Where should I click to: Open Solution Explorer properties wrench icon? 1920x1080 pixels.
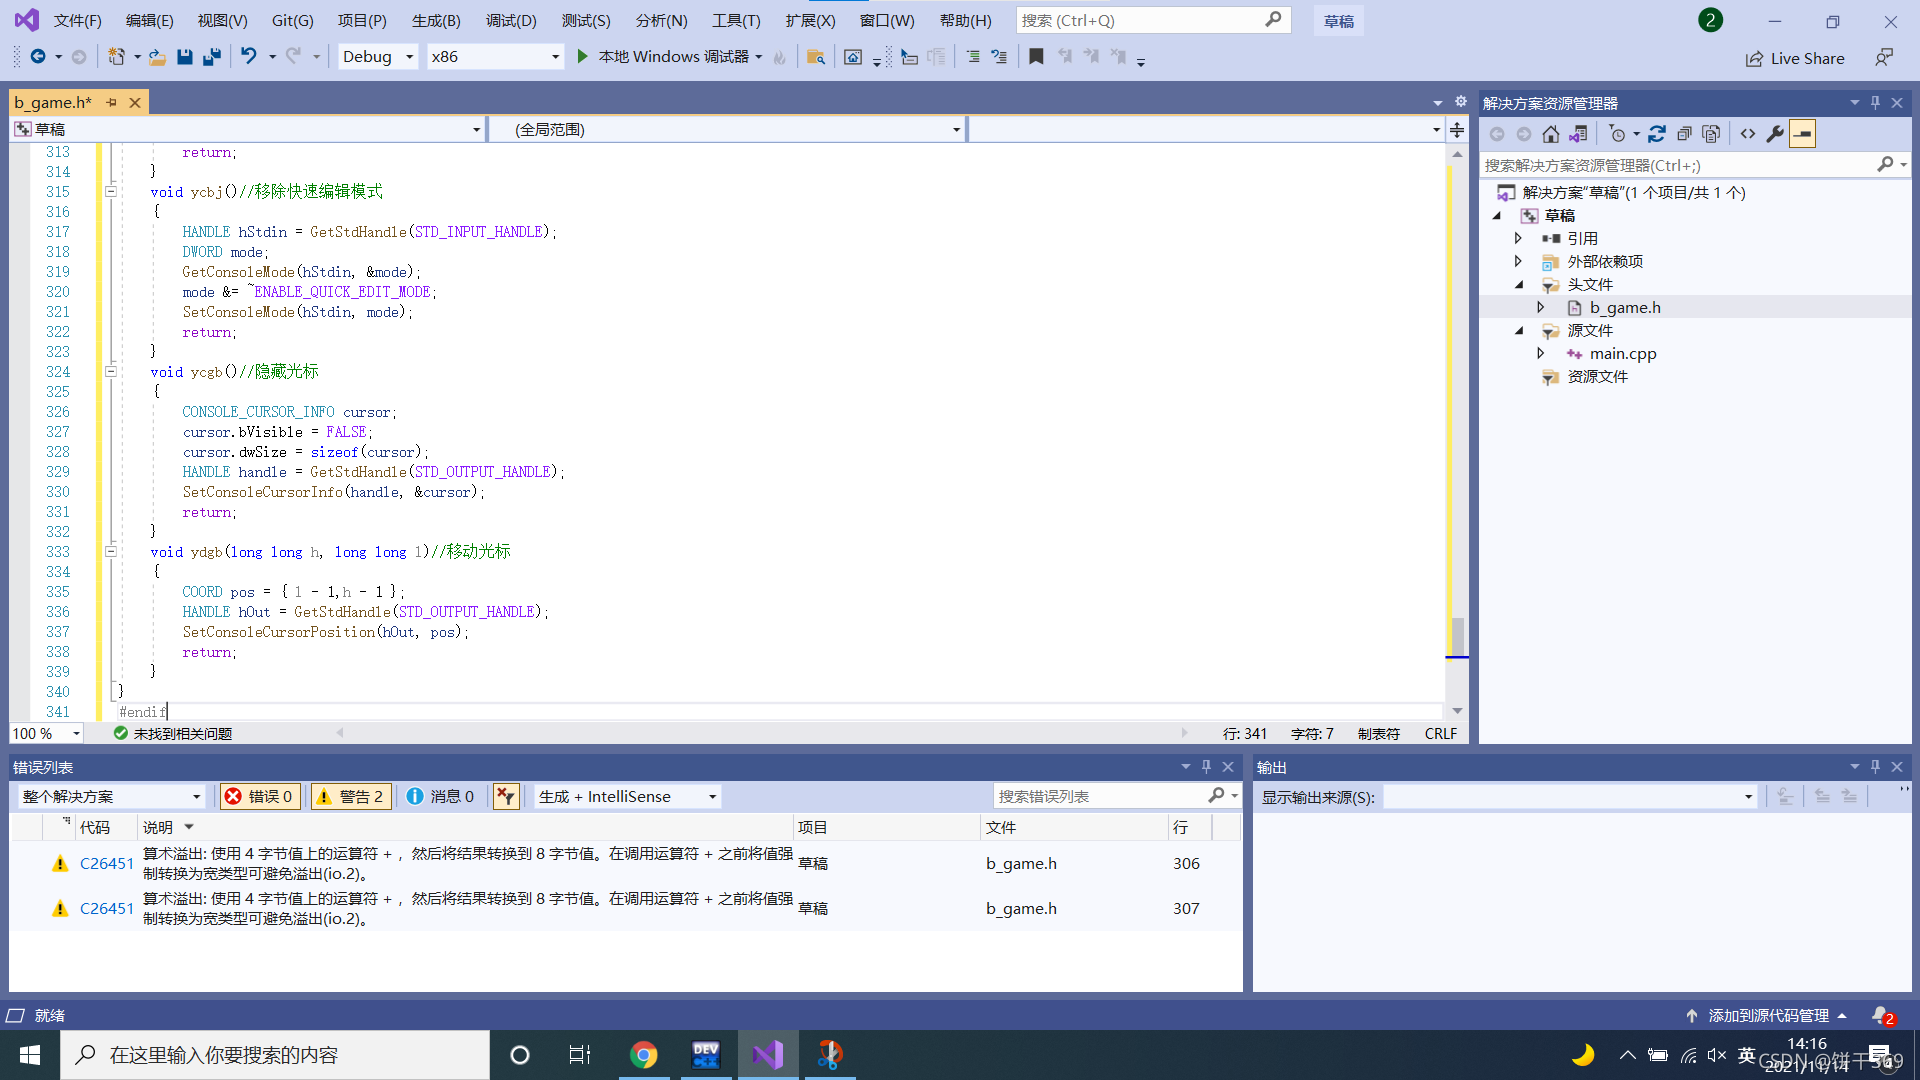coord(1774,133)
